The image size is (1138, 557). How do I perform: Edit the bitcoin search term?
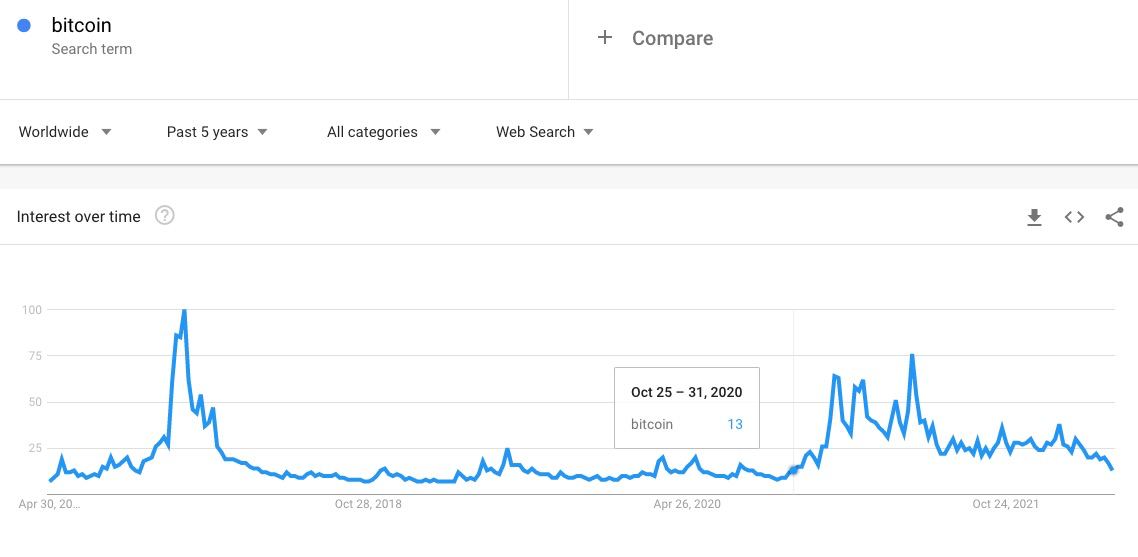(82, 25)
